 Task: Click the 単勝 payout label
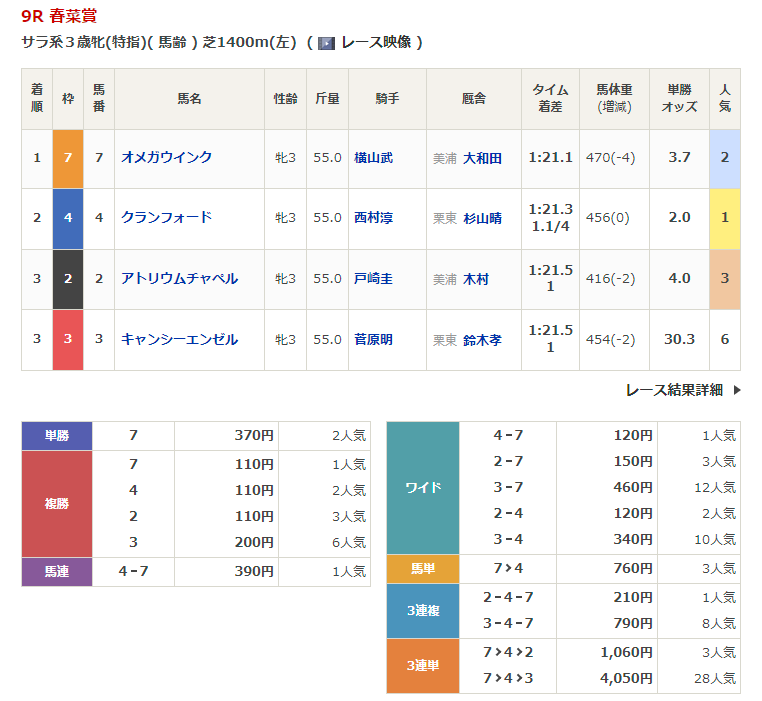(x=57, y=436)
